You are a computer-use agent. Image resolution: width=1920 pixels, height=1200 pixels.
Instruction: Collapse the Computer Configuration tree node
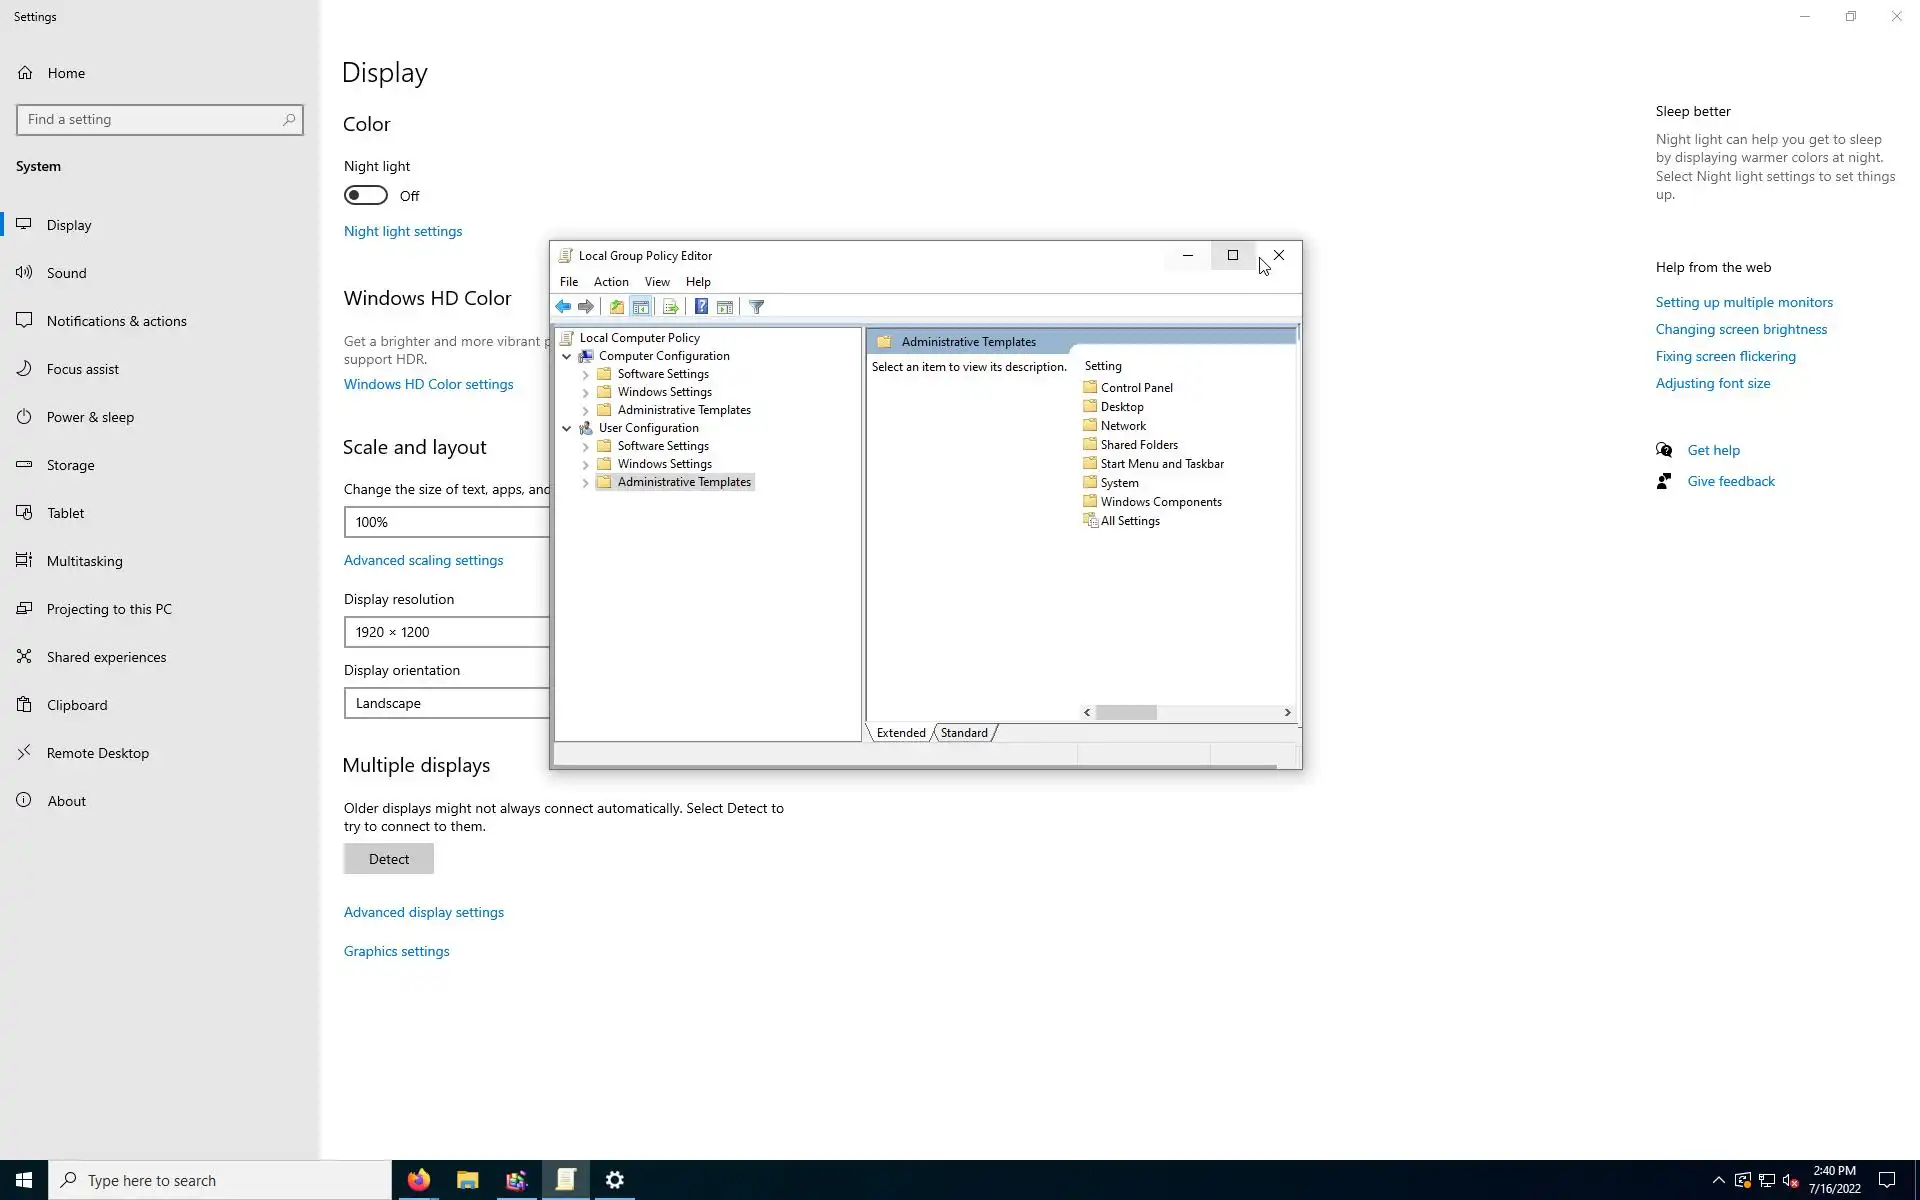pos(567,356)
